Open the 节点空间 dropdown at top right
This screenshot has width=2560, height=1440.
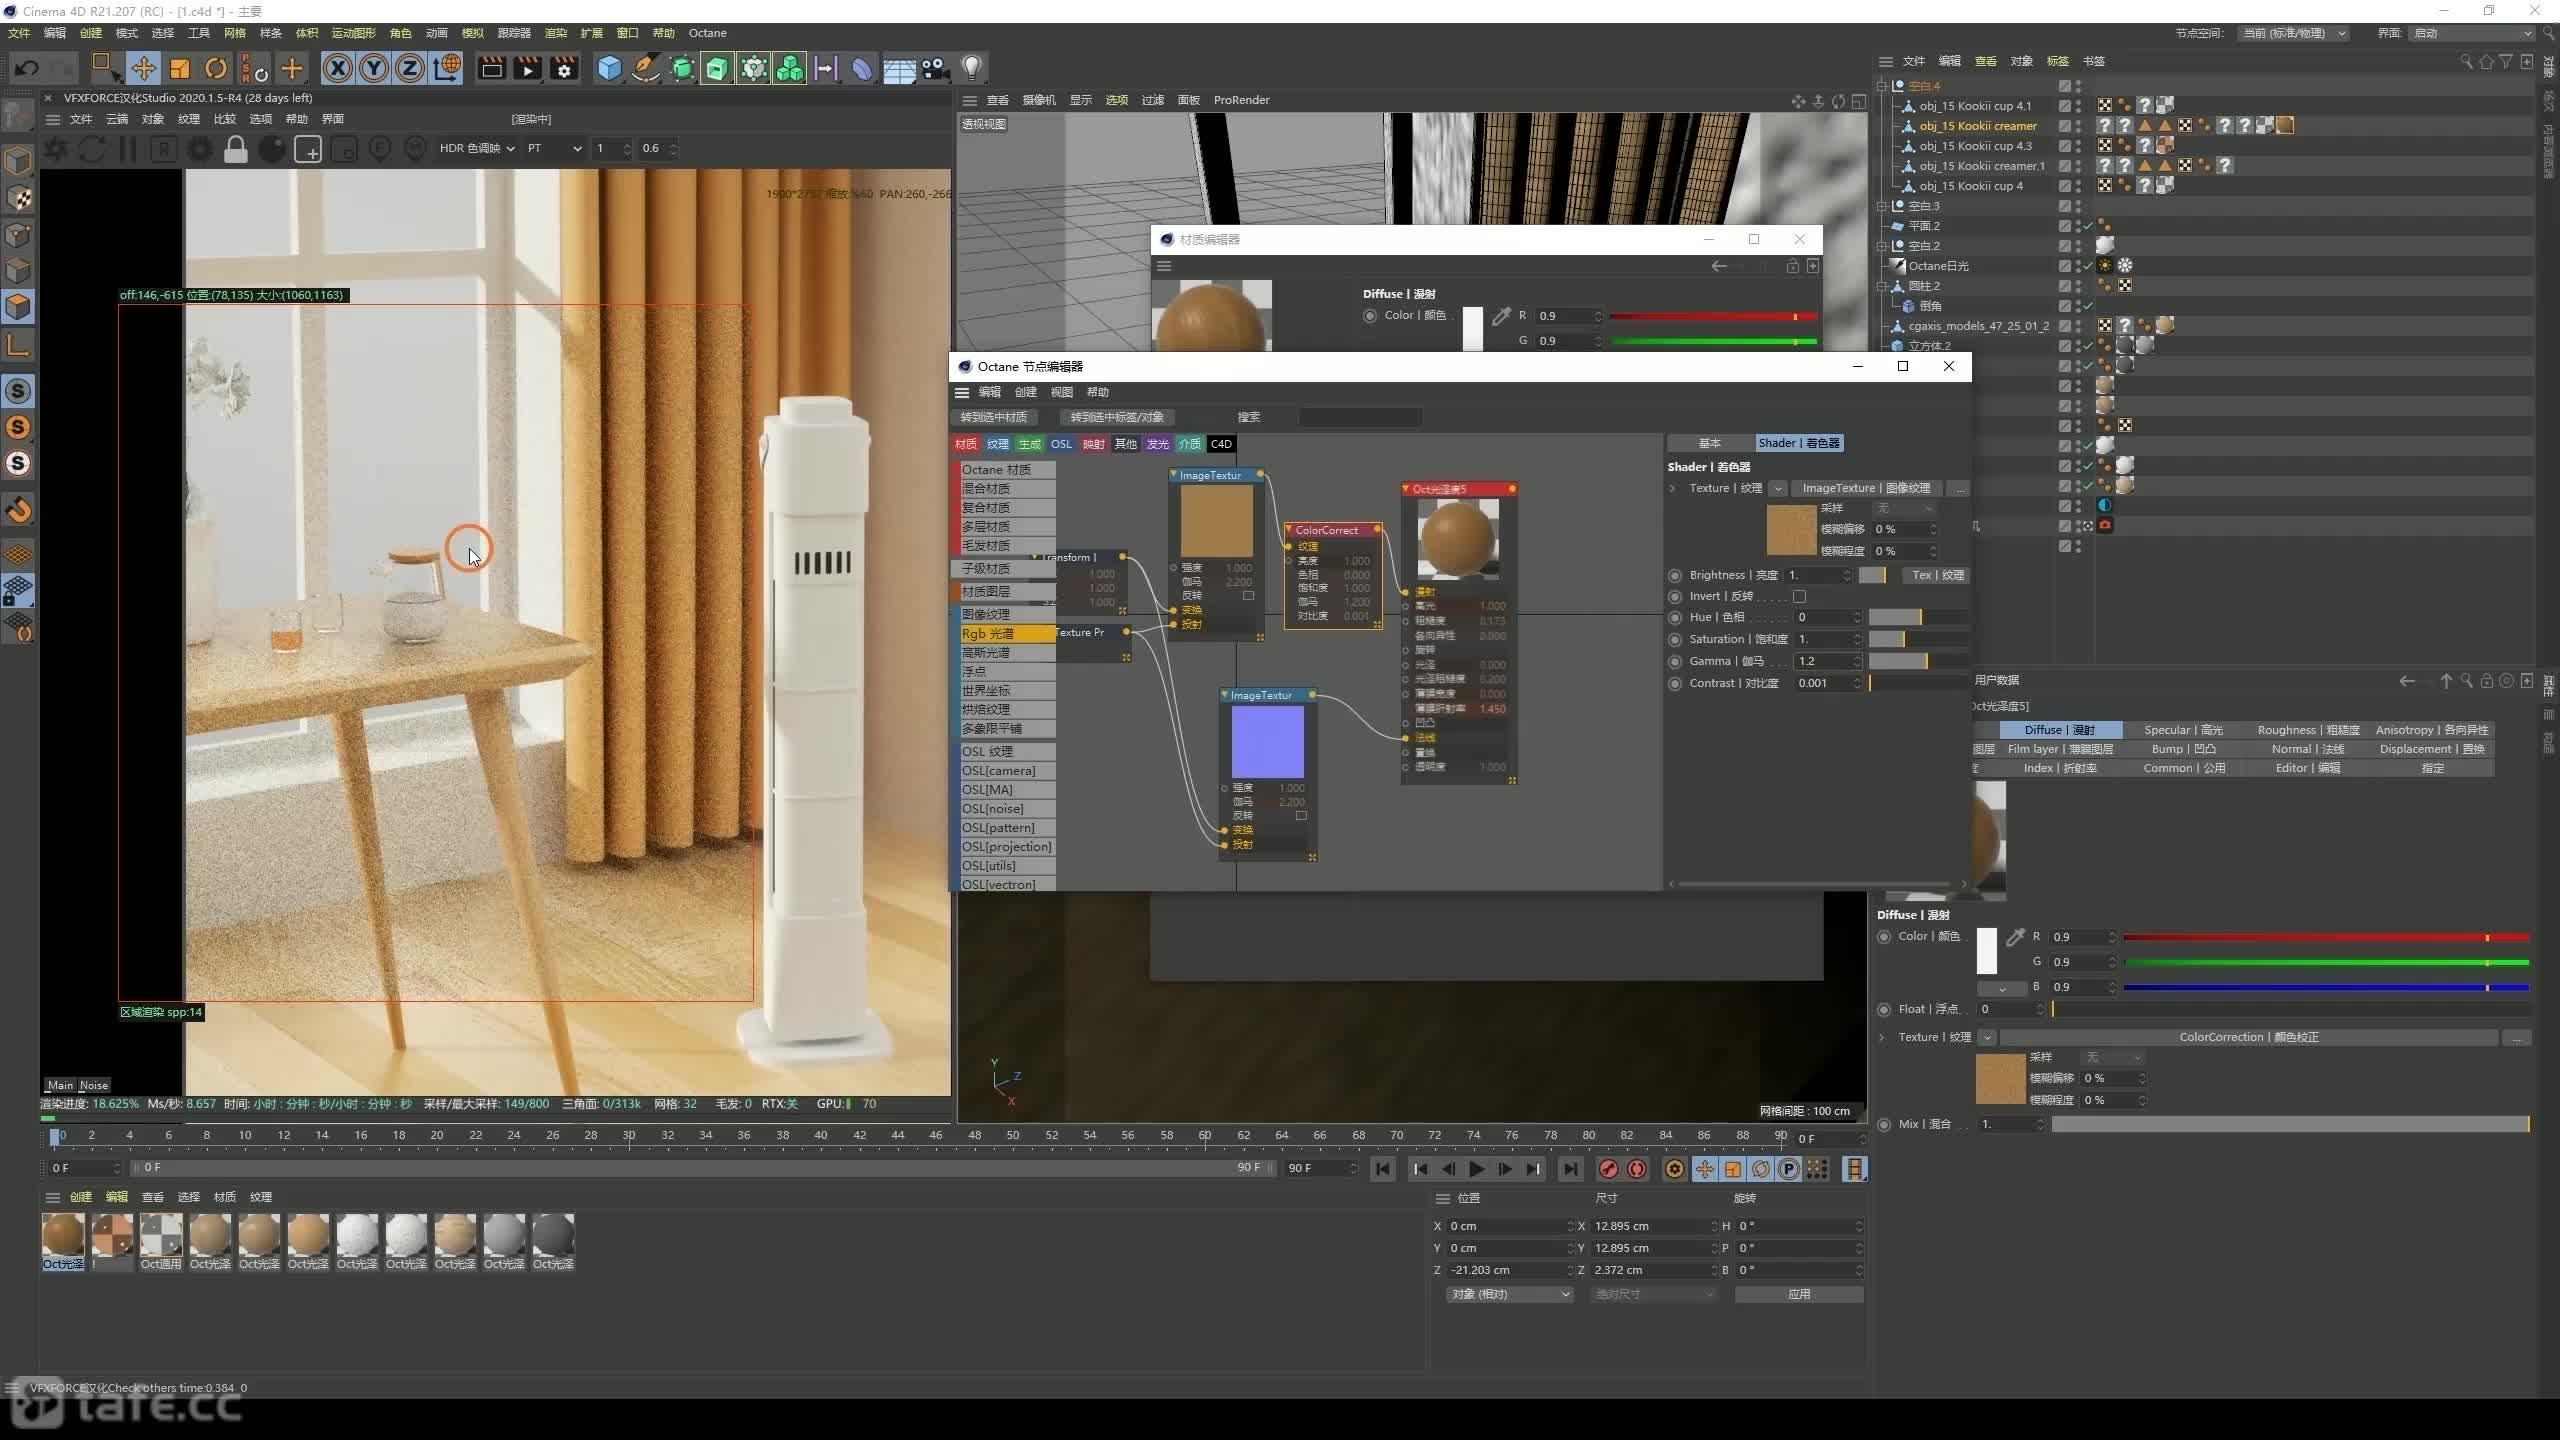[x=2294, y=33]
